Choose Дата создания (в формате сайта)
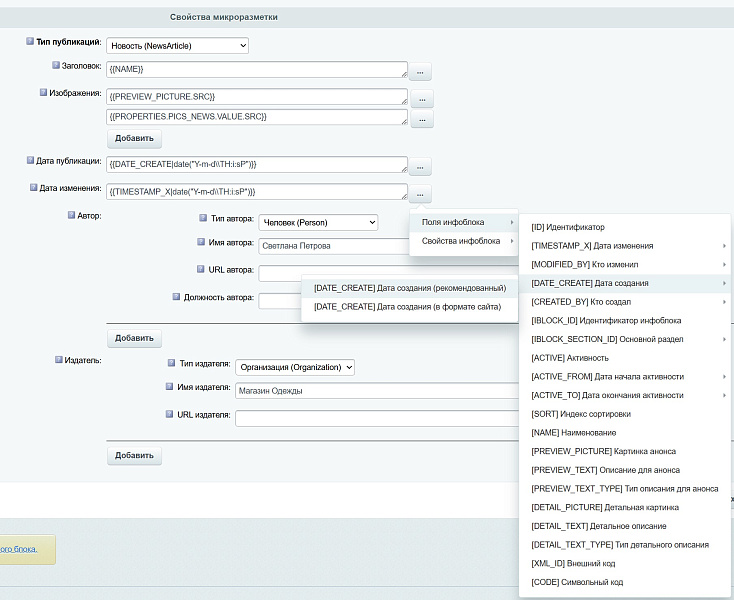Image resolution: width=734 pixels, height=600 pixels. [407, 307]
